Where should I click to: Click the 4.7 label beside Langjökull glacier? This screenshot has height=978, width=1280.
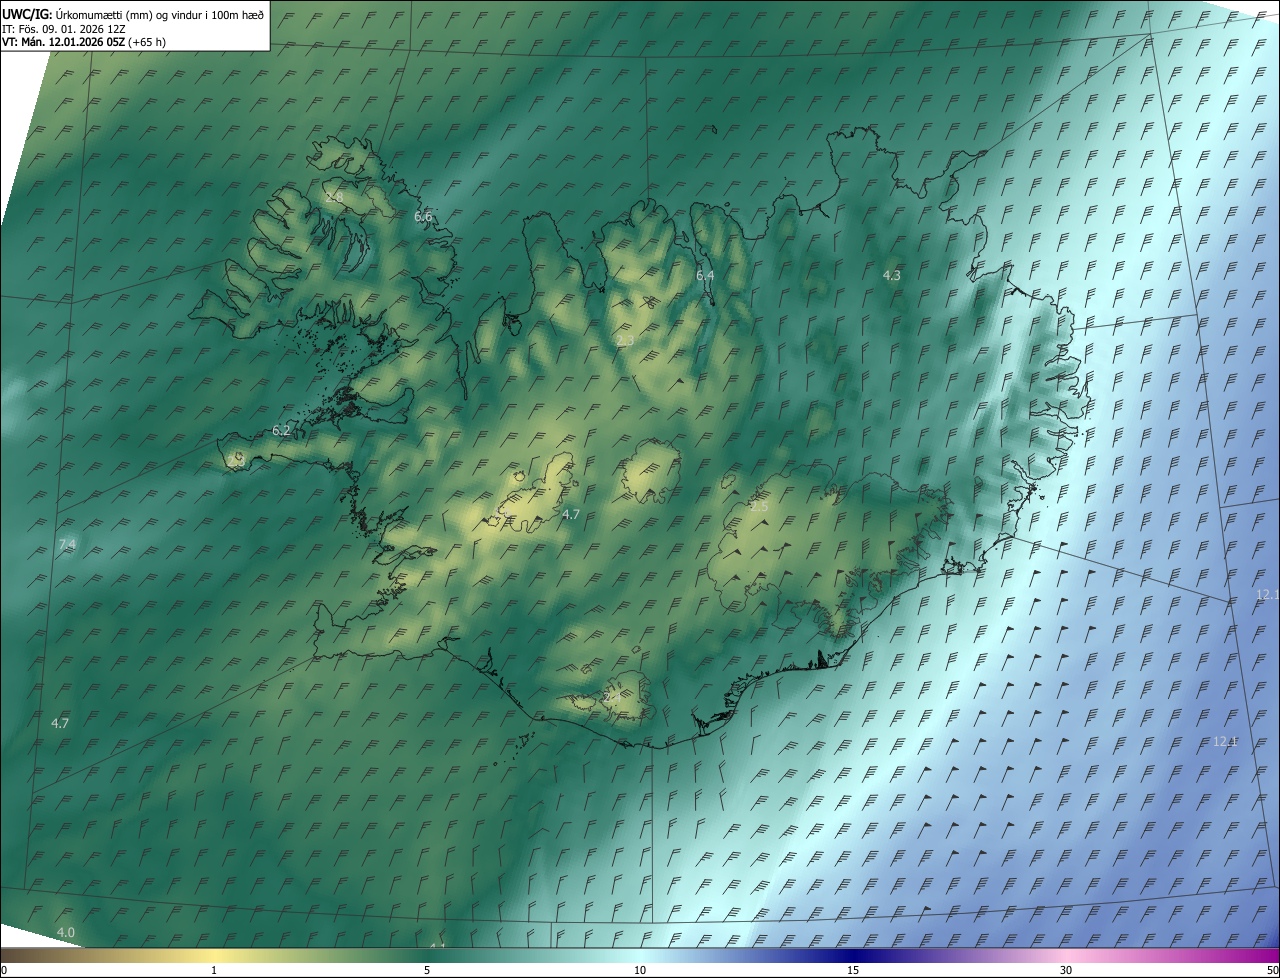pyautogui.click(x=570, y=514)
